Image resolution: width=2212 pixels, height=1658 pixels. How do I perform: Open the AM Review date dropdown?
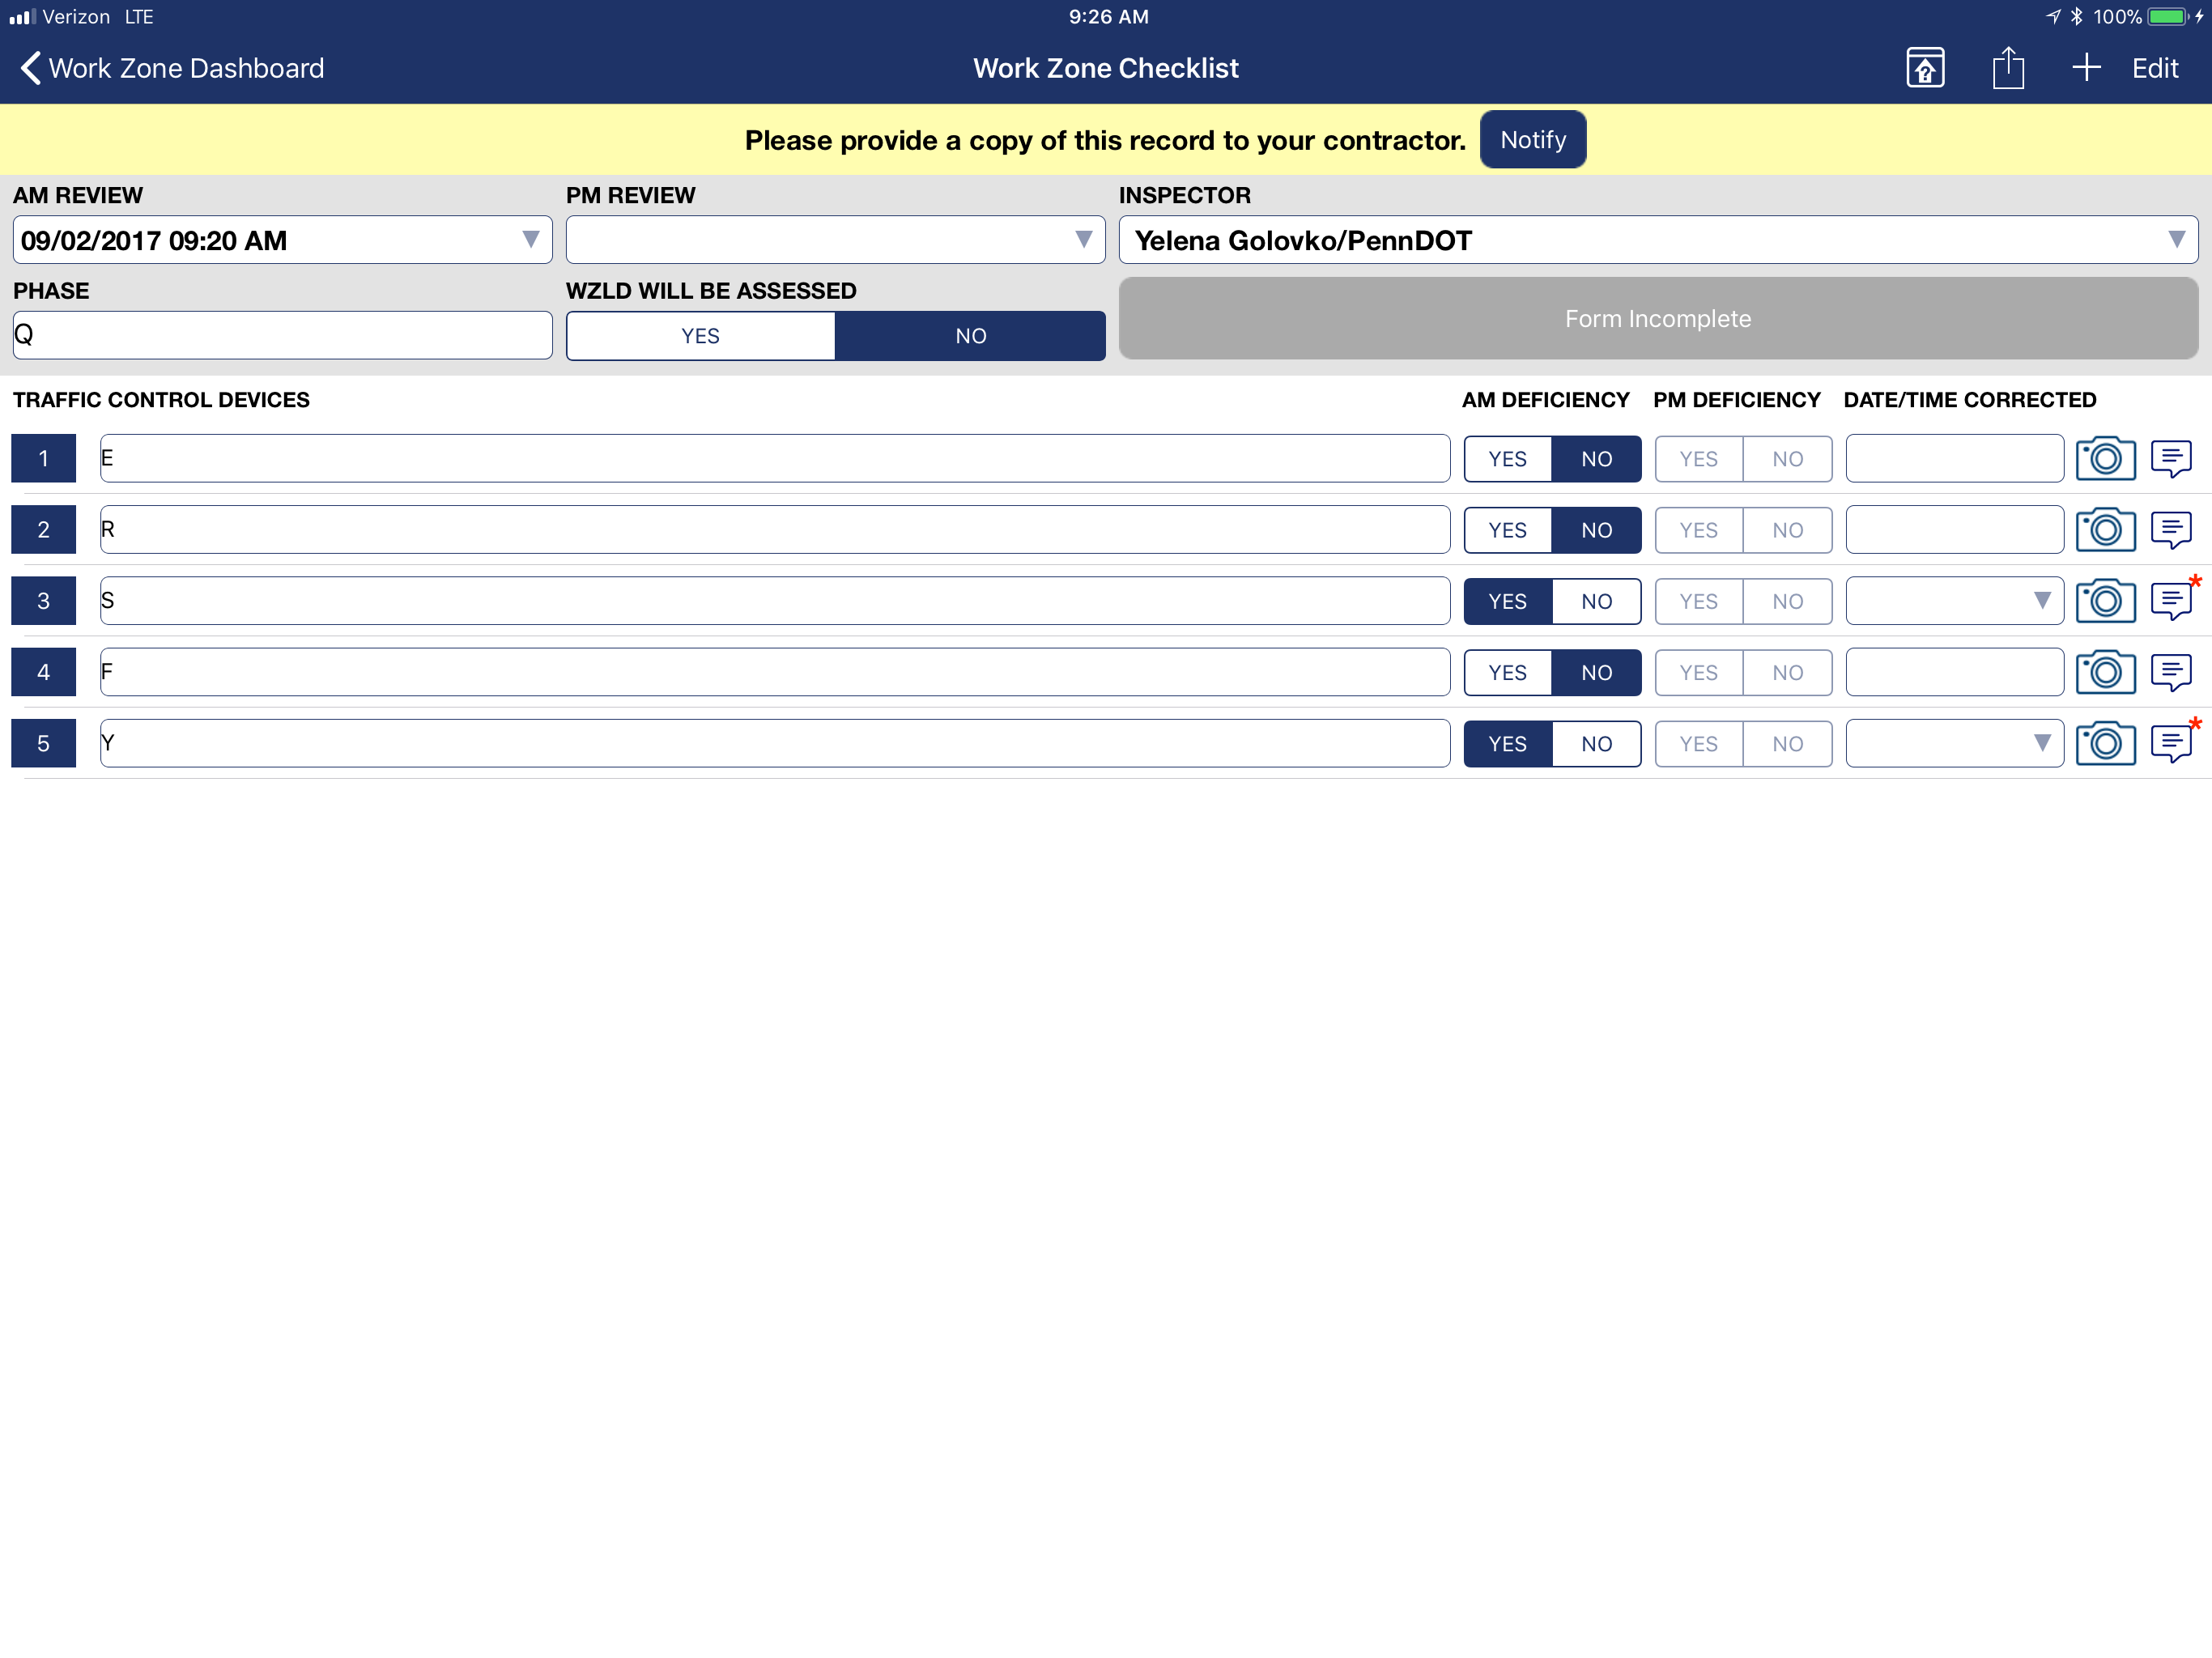(x=282, y=240)
